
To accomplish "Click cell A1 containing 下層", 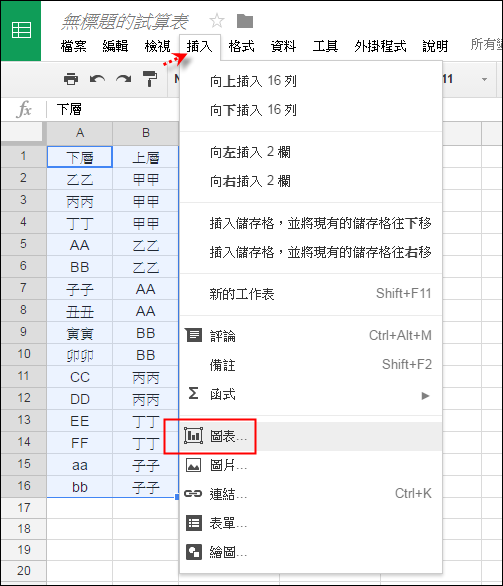I will pyautogui.click(x=80, y=157).
